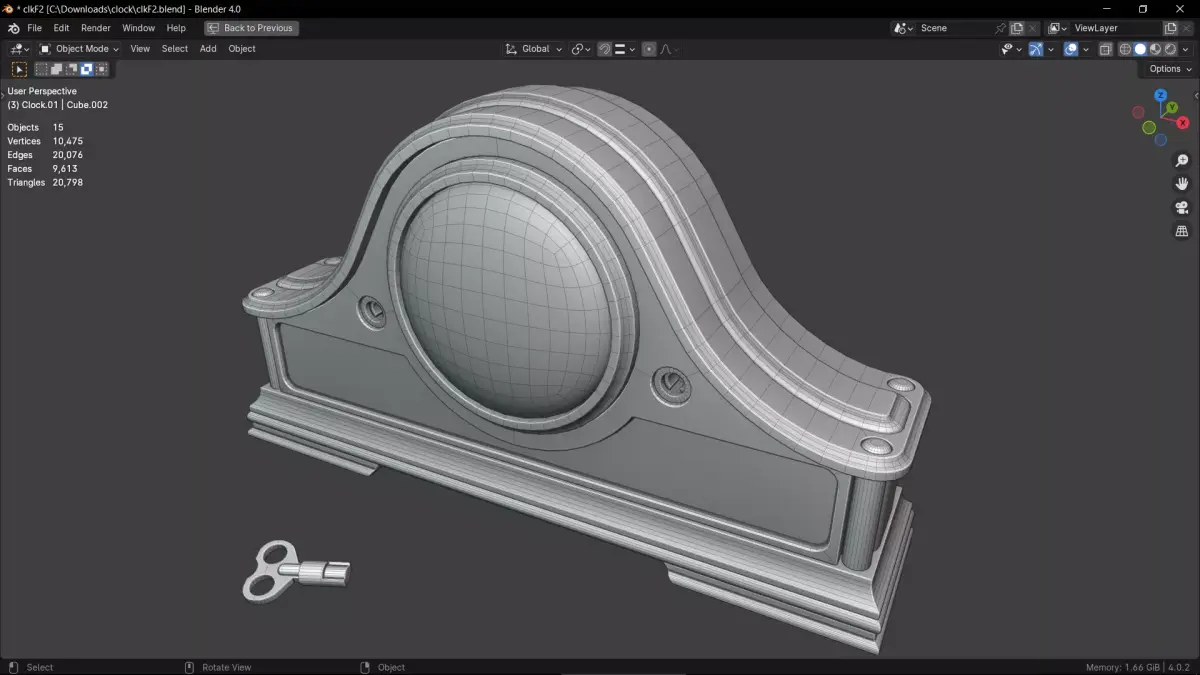
Task: Open the gizmos options dropdown arrow
Action: tap(1050, 49)
